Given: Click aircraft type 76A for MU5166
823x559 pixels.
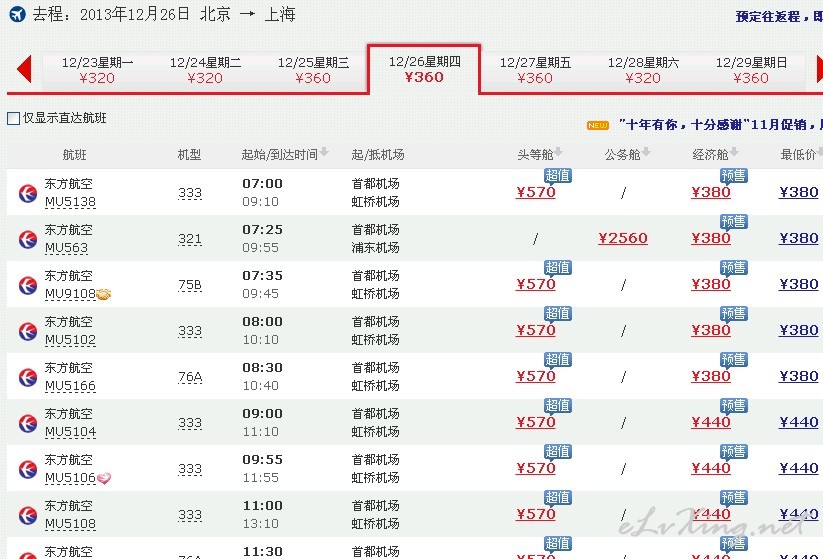Looking at the screenshot, I should pos(190,377).
